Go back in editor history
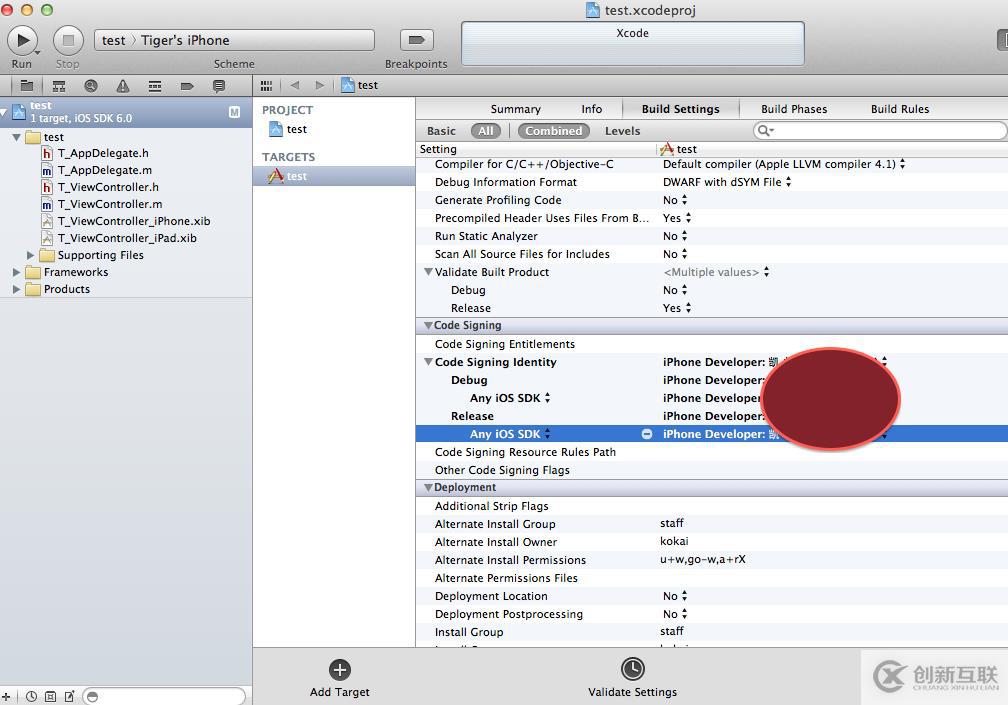 tap(295, 85)
